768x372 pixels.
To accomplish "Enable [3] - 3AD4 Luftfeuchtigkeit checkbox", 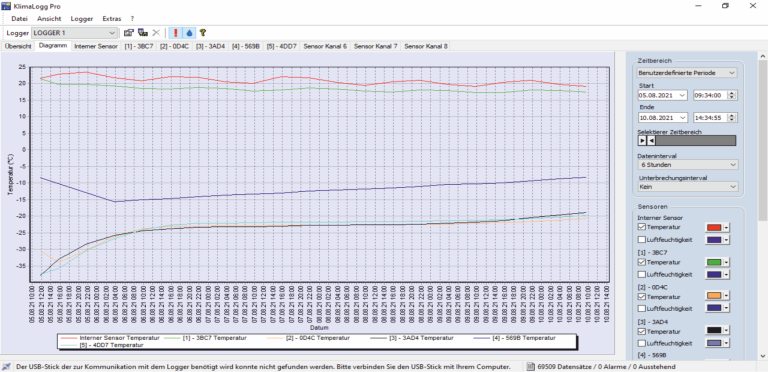I will 642,344.
